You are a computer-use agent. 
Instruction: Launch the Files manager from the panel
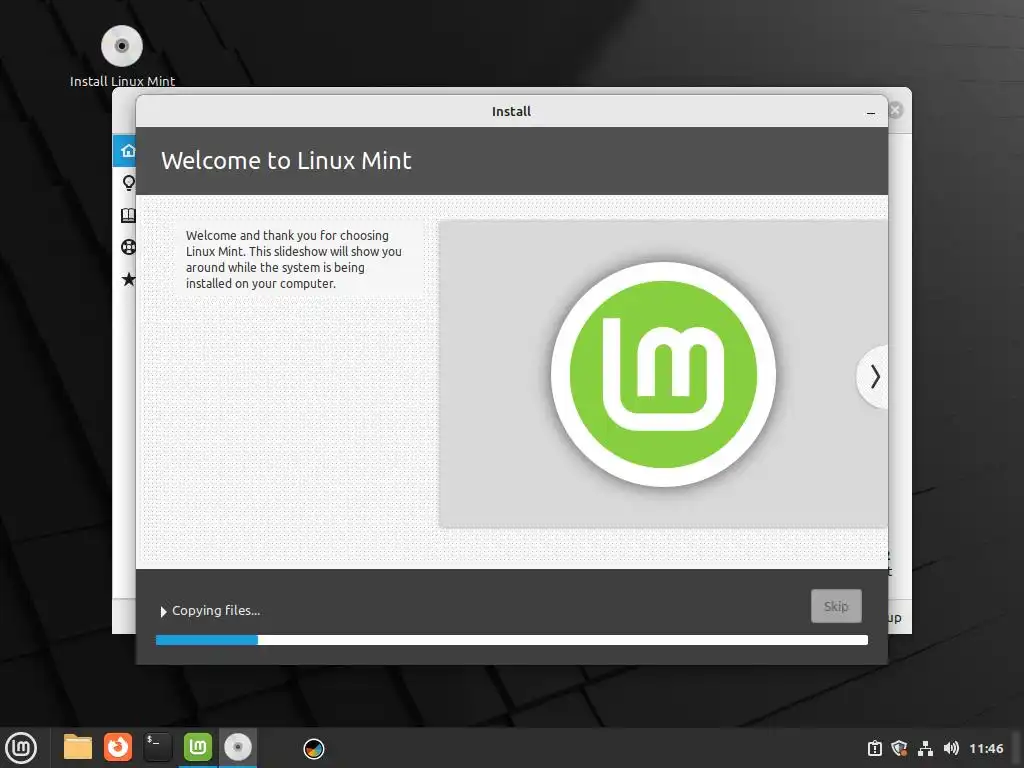78,747
